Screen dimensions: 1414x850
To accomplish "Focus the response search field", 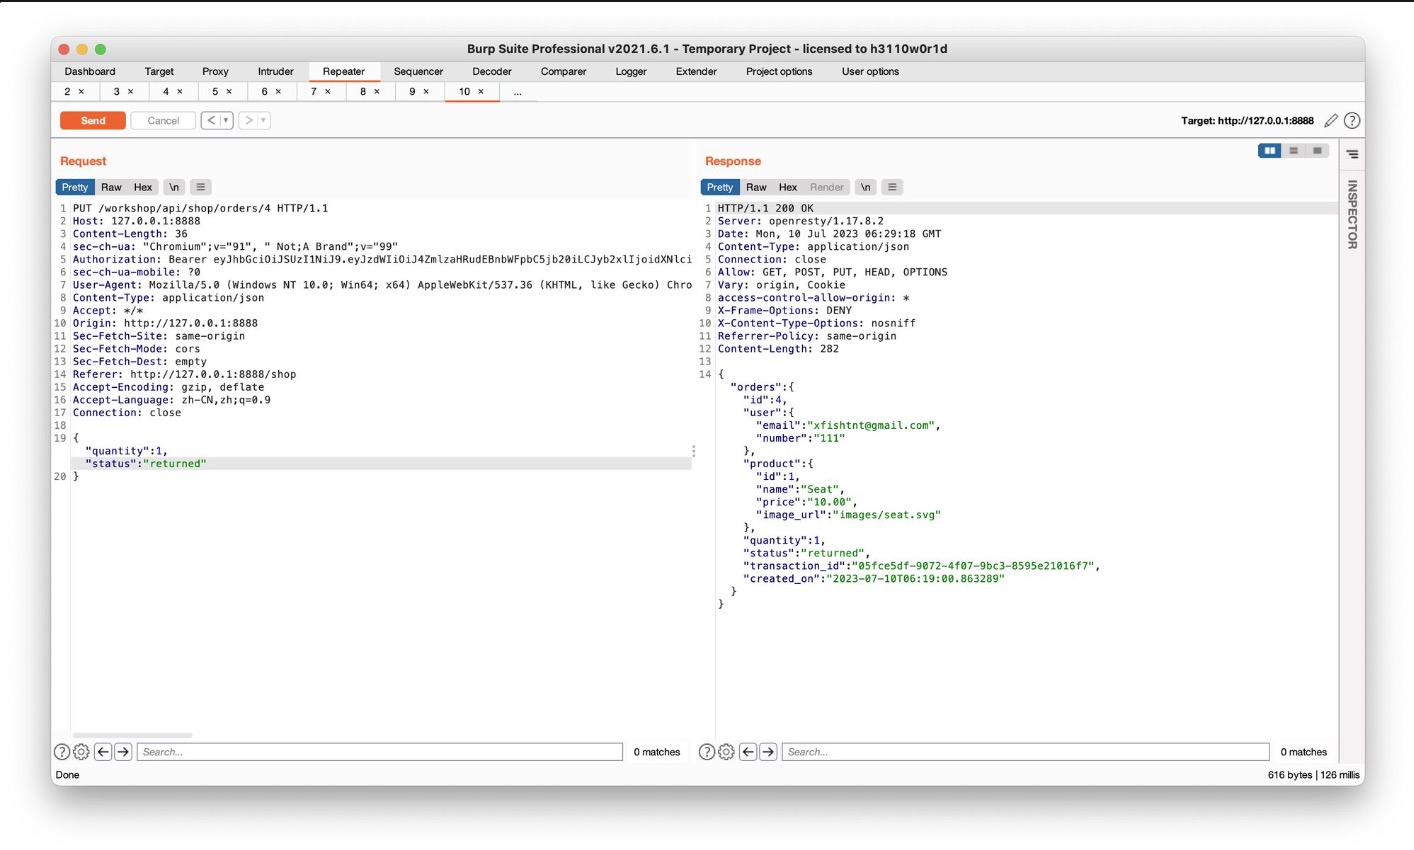I will [x=1026, y=752].
